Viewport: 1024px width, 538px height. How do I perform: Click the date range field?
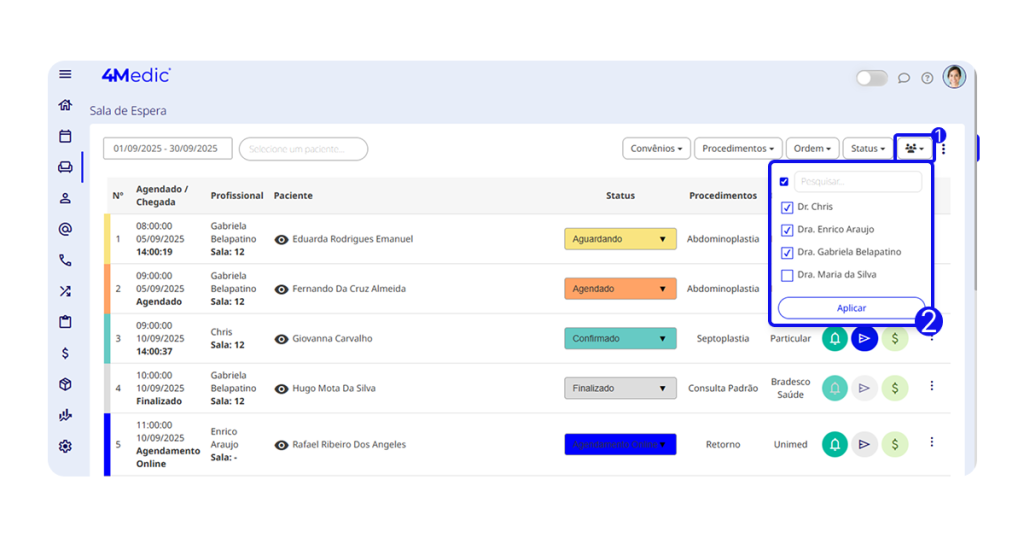point(167,149)
